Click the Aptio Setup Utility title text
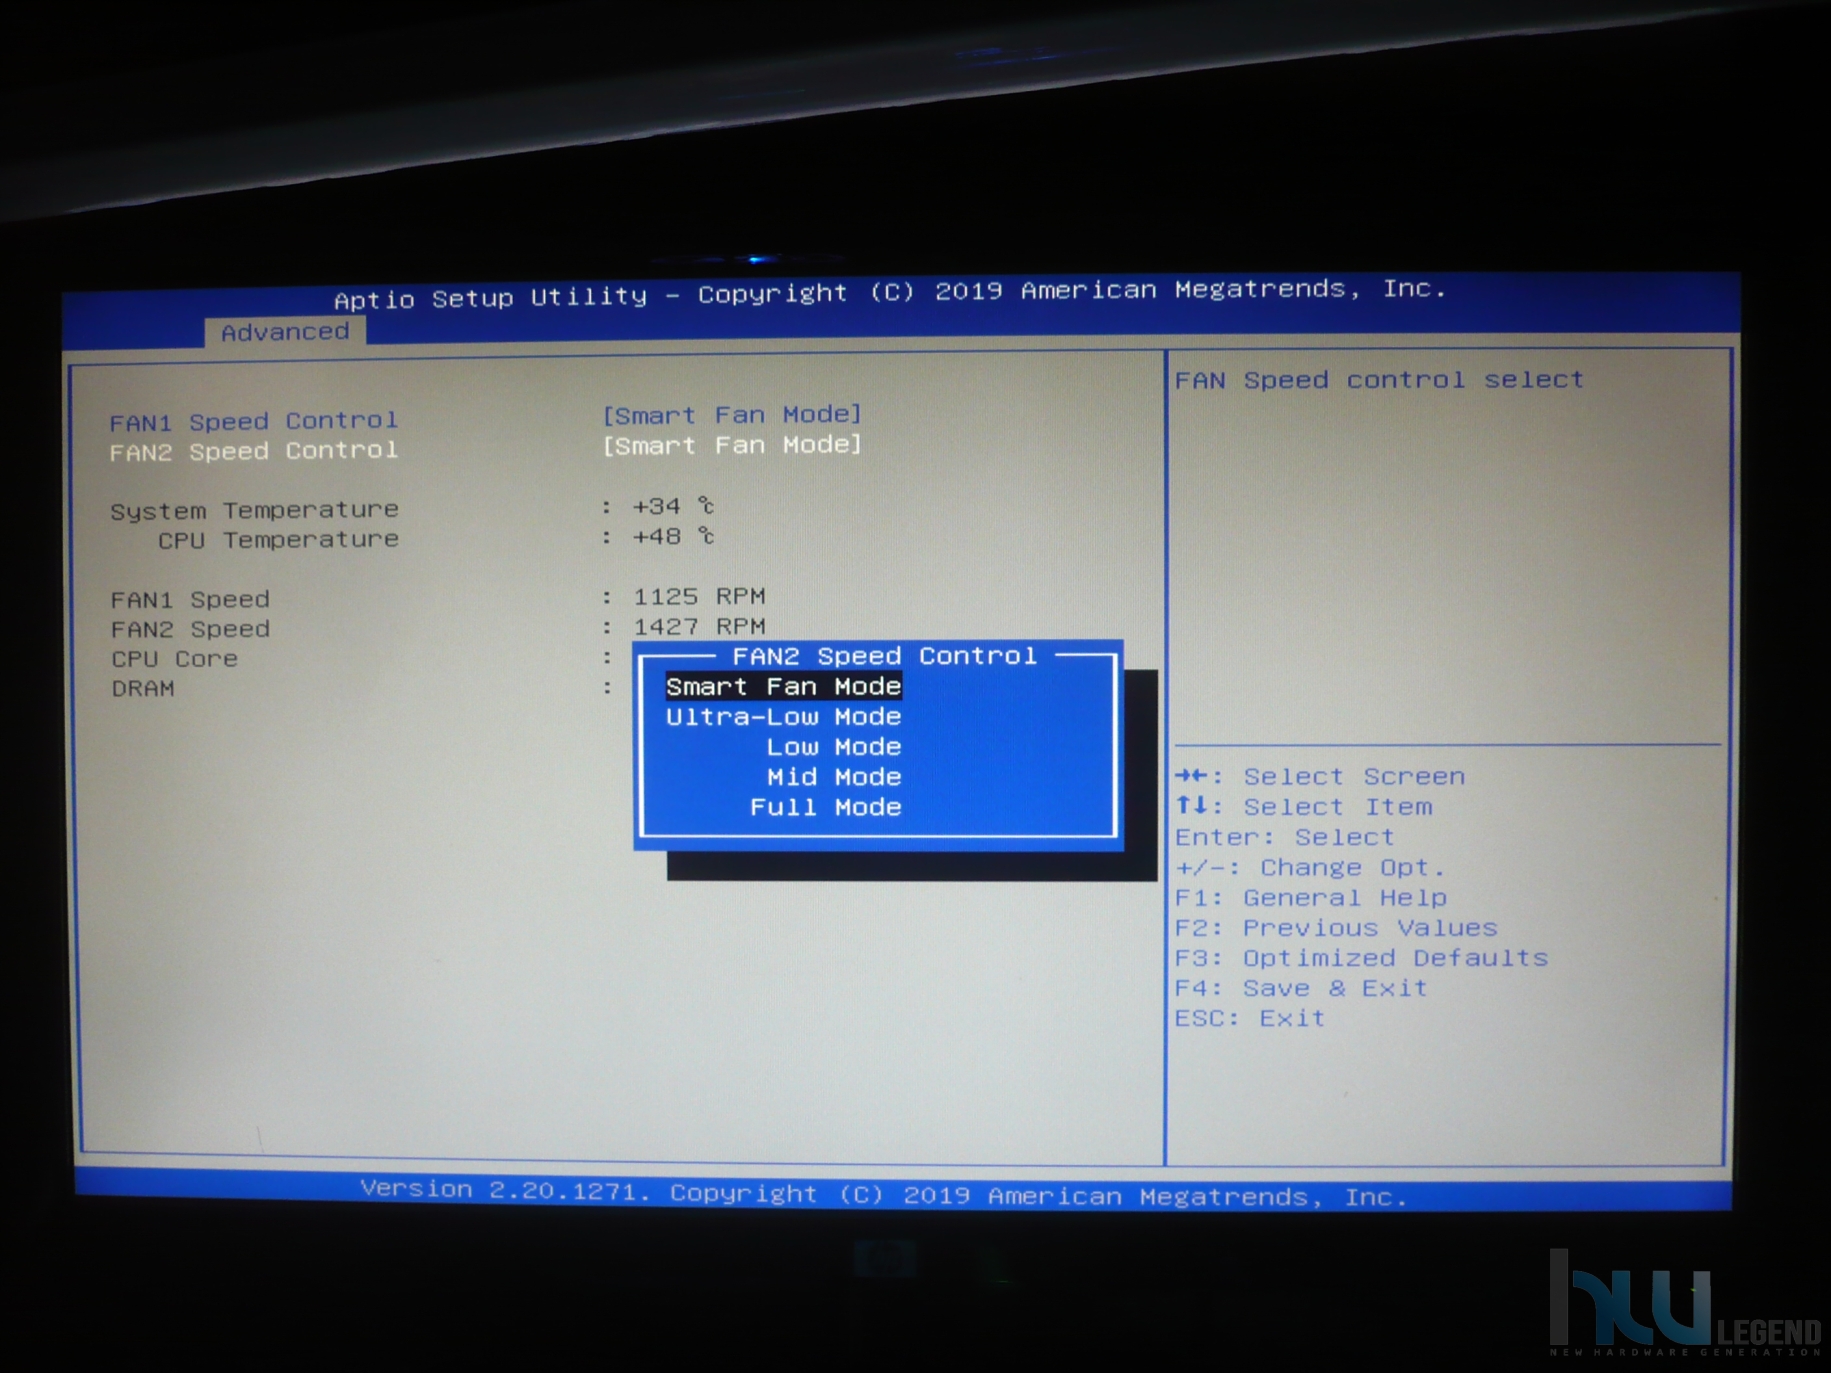This screenshot has height=1373, width=1831. click(890, 293)
